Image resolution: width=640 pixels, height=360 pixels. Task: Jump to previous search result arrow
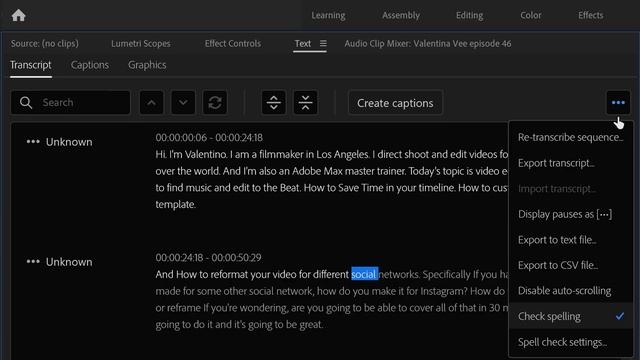pos(151,102)
